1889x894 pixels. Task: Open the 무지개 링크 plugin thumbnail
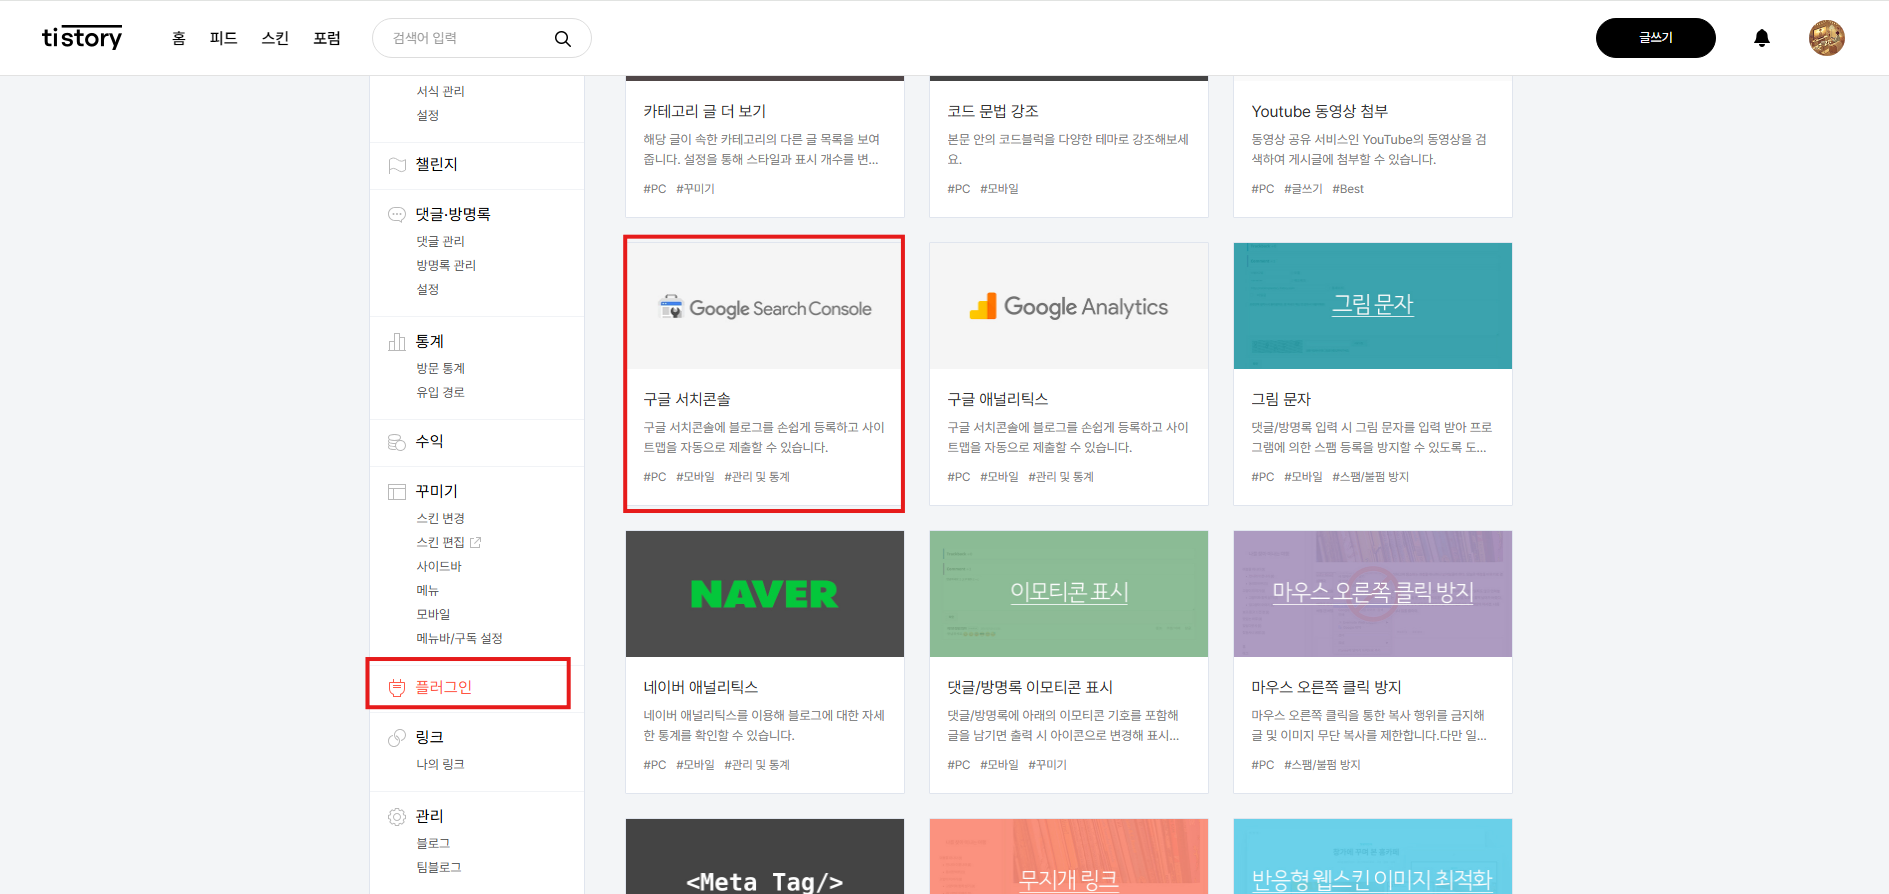[1069, 857]
